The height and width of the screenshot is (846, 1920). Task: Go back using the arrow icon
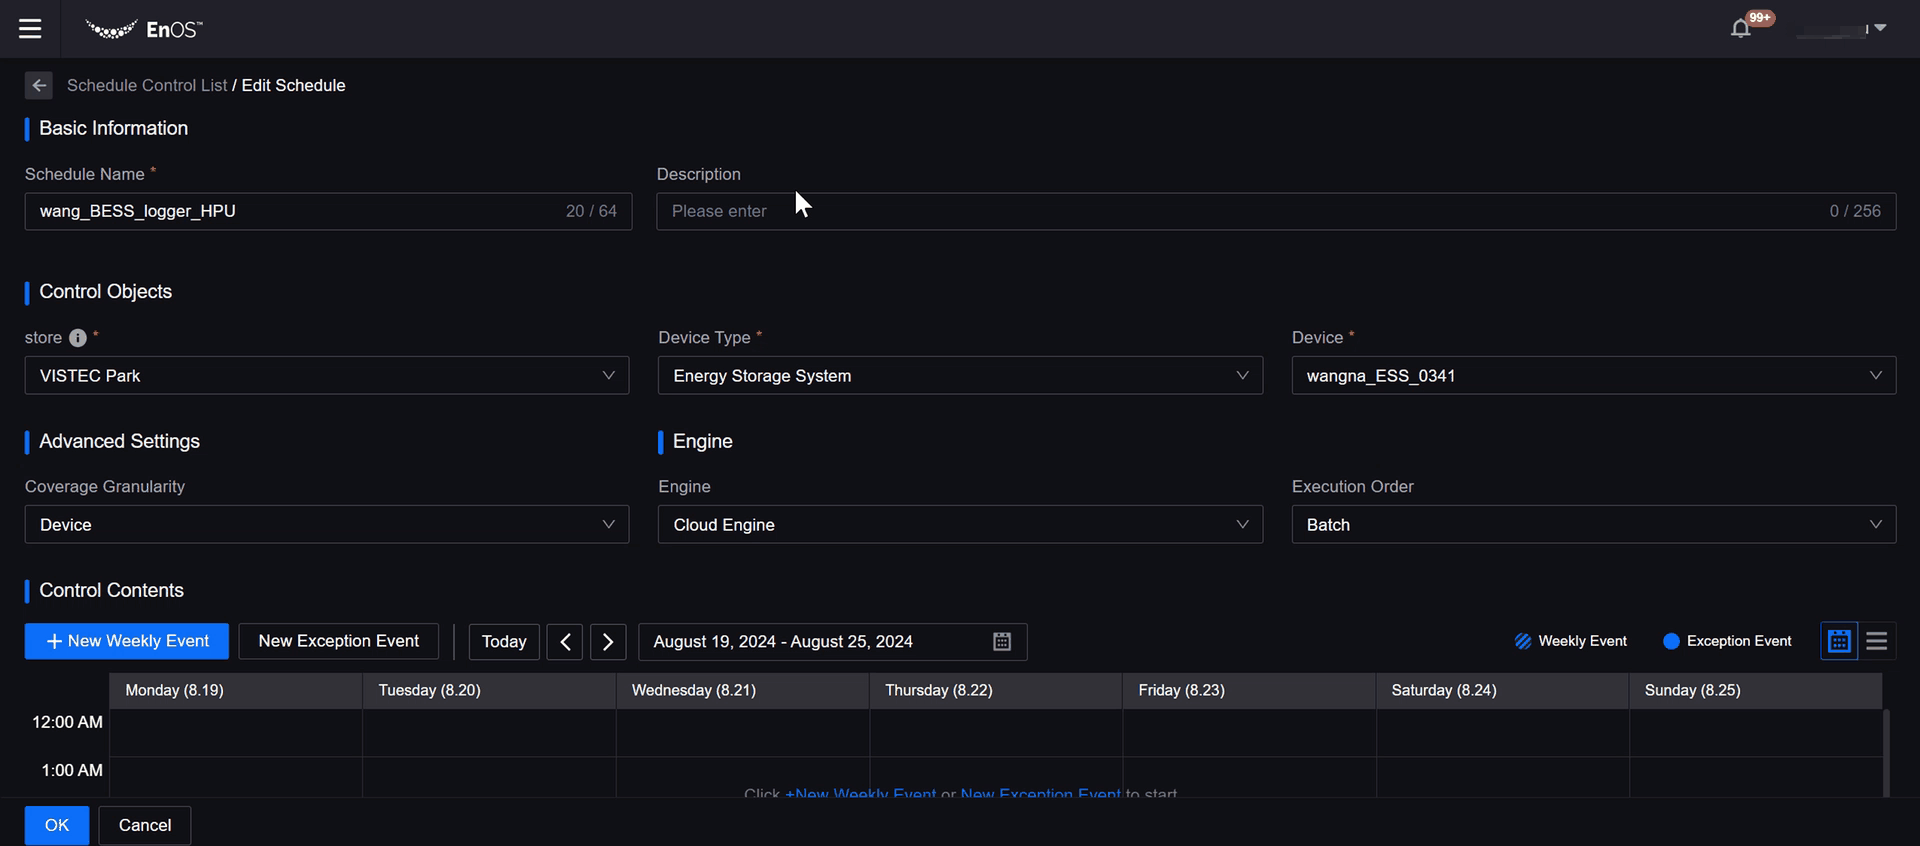click(x=38, y=85)
